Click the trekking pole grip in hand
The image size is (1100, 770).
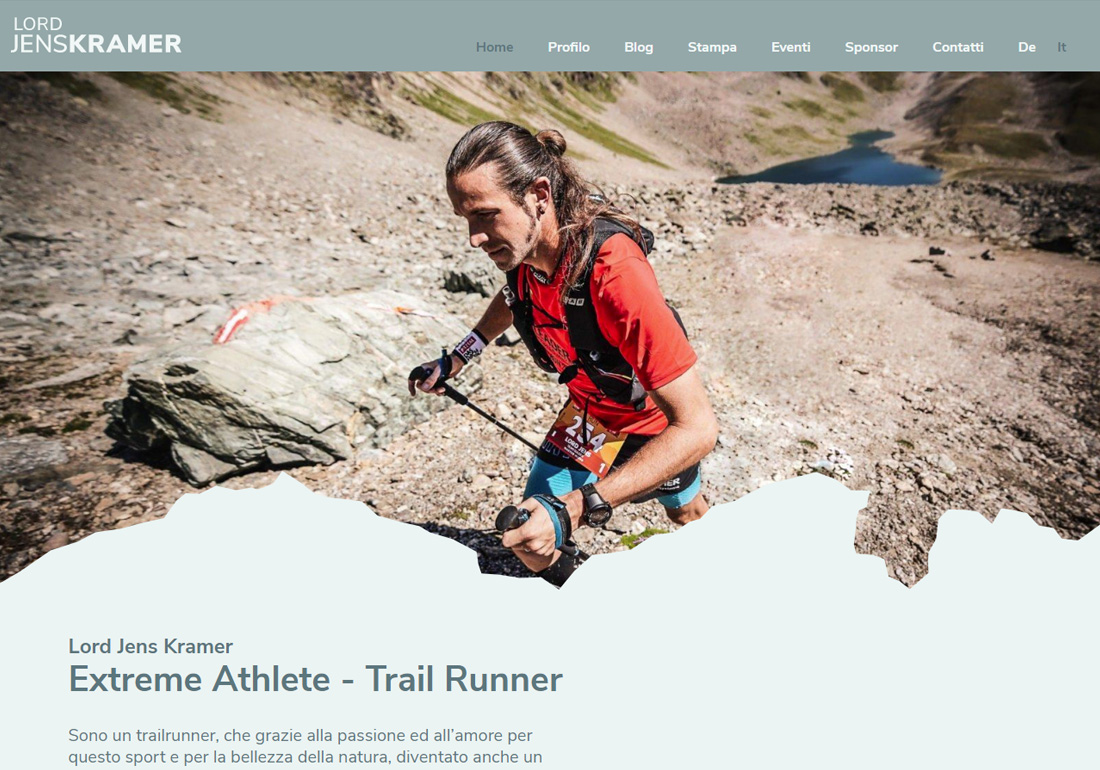pos(514,519)
